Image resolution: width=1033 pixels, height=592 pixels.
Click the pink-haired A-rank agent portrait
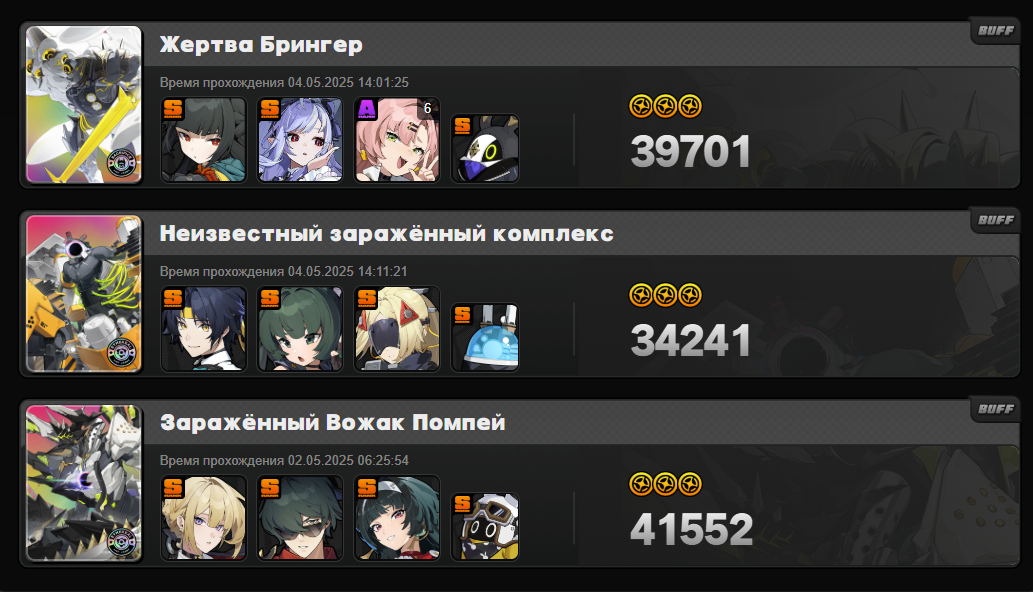tap(397, 140)
